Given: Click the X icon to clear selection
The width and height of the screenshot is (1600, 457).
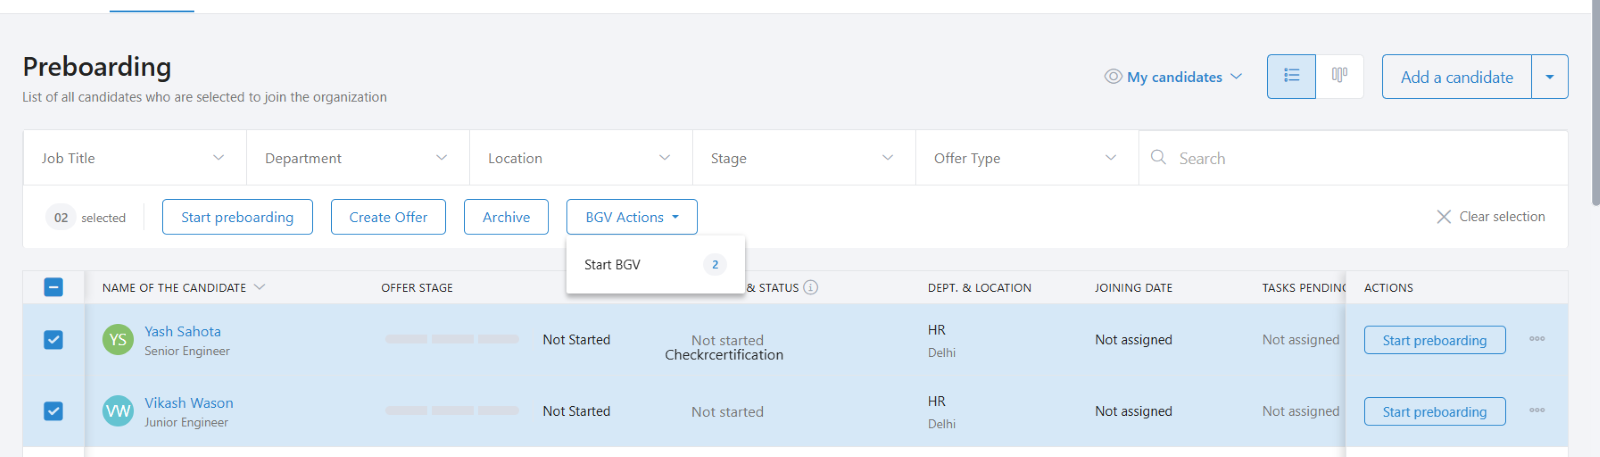Looking at the screenshot, I should click(x=1443, y=217).
